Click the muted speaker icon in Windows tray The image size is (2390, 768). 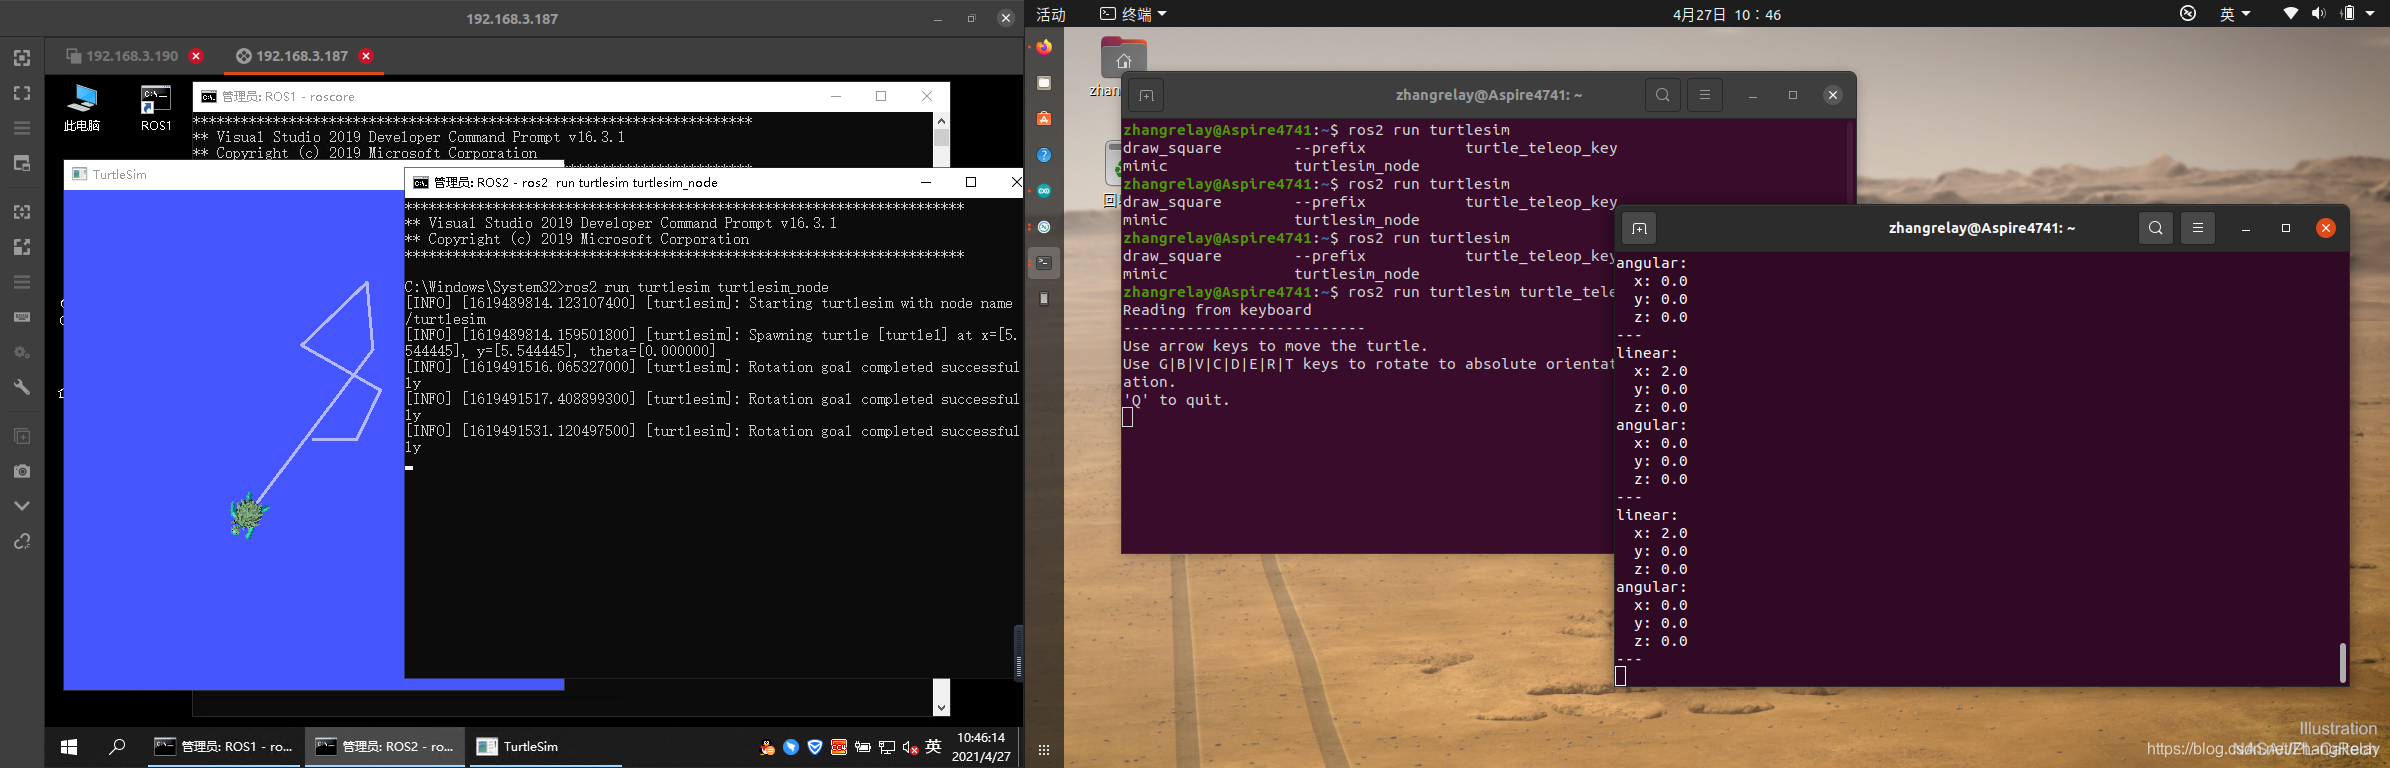[x=910, y=747]
